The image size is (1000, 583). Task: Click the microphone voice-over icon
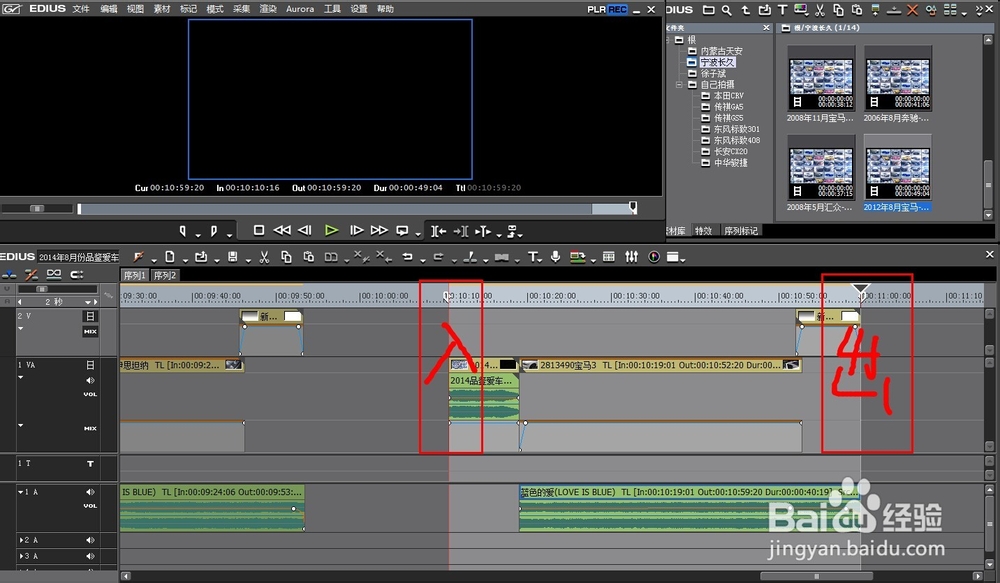tap(555, 257)
